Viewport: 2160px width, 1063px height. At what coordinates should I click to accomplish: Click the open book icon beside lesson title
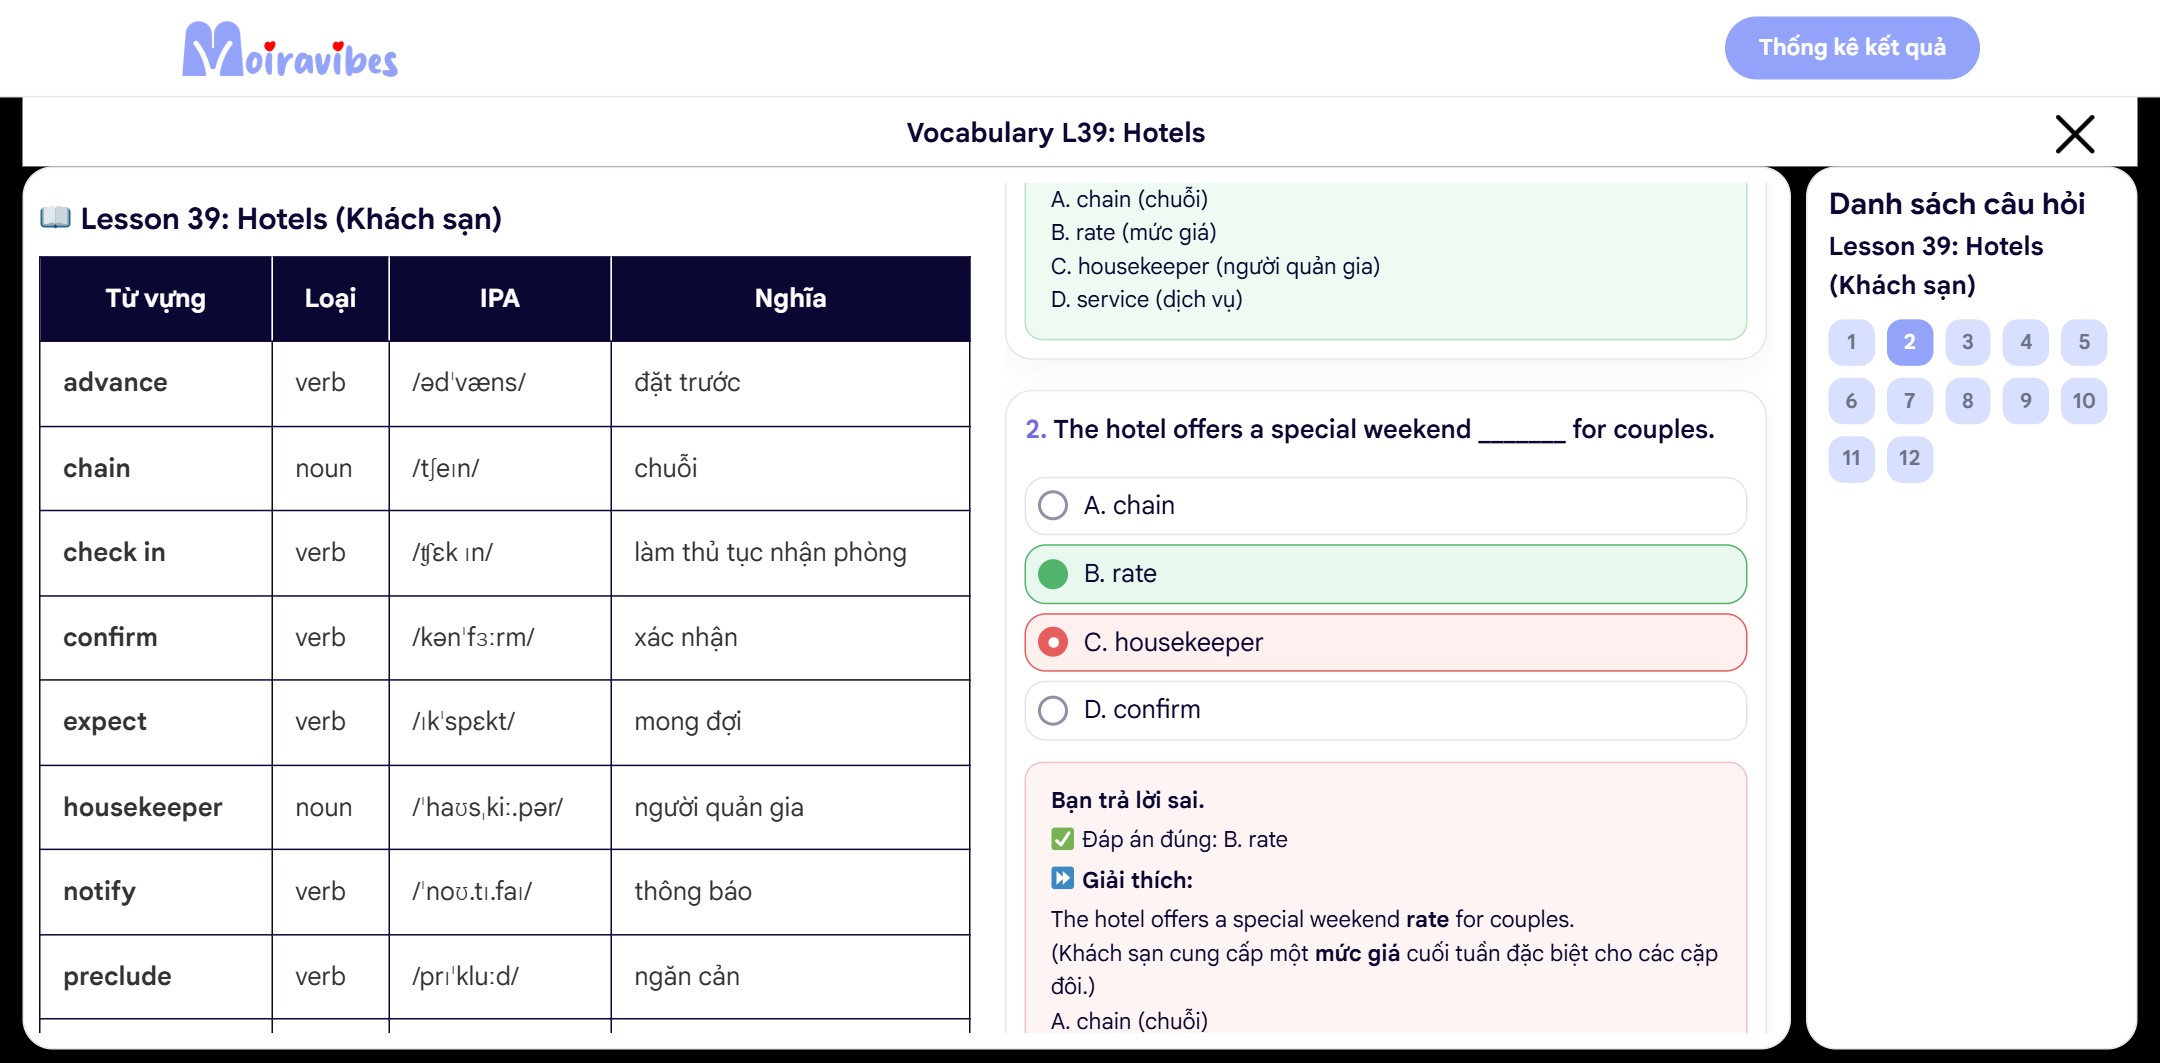(x=55, y=218)
